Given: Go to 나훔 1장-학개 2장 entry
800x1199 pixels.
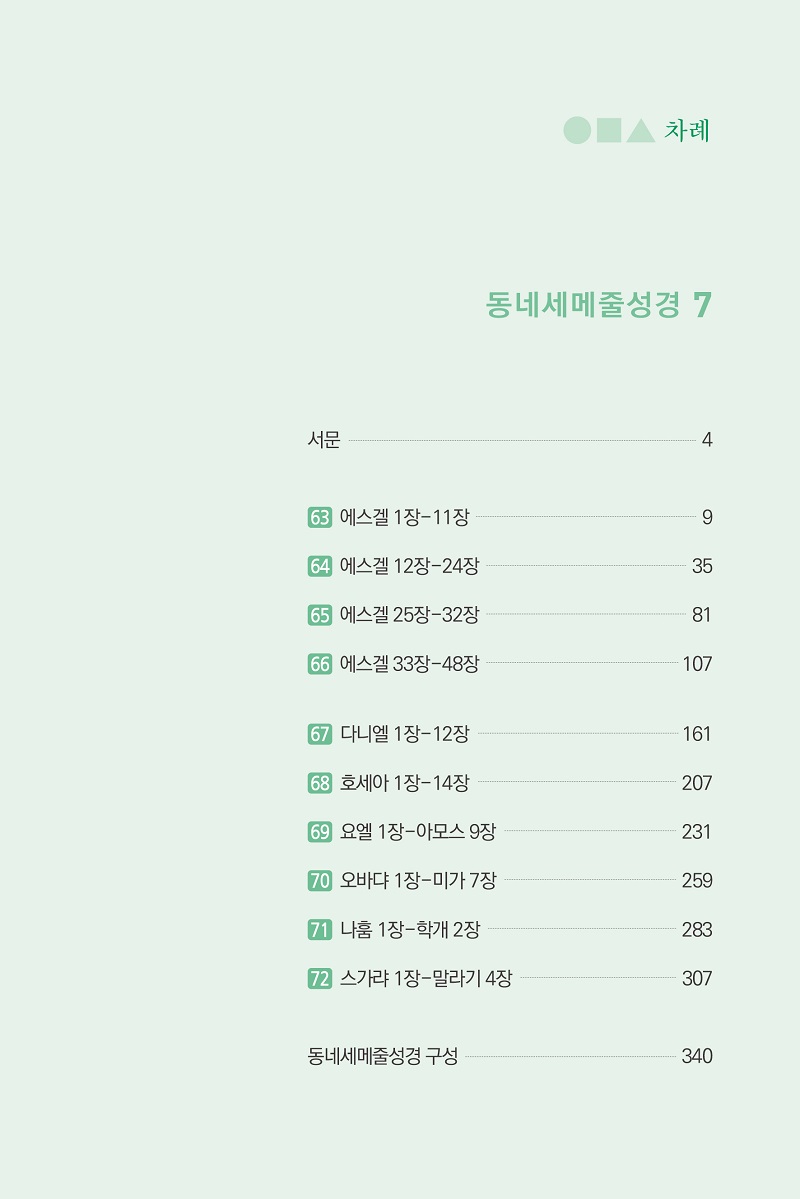Looking at the screenshot, I should point(509,930).
